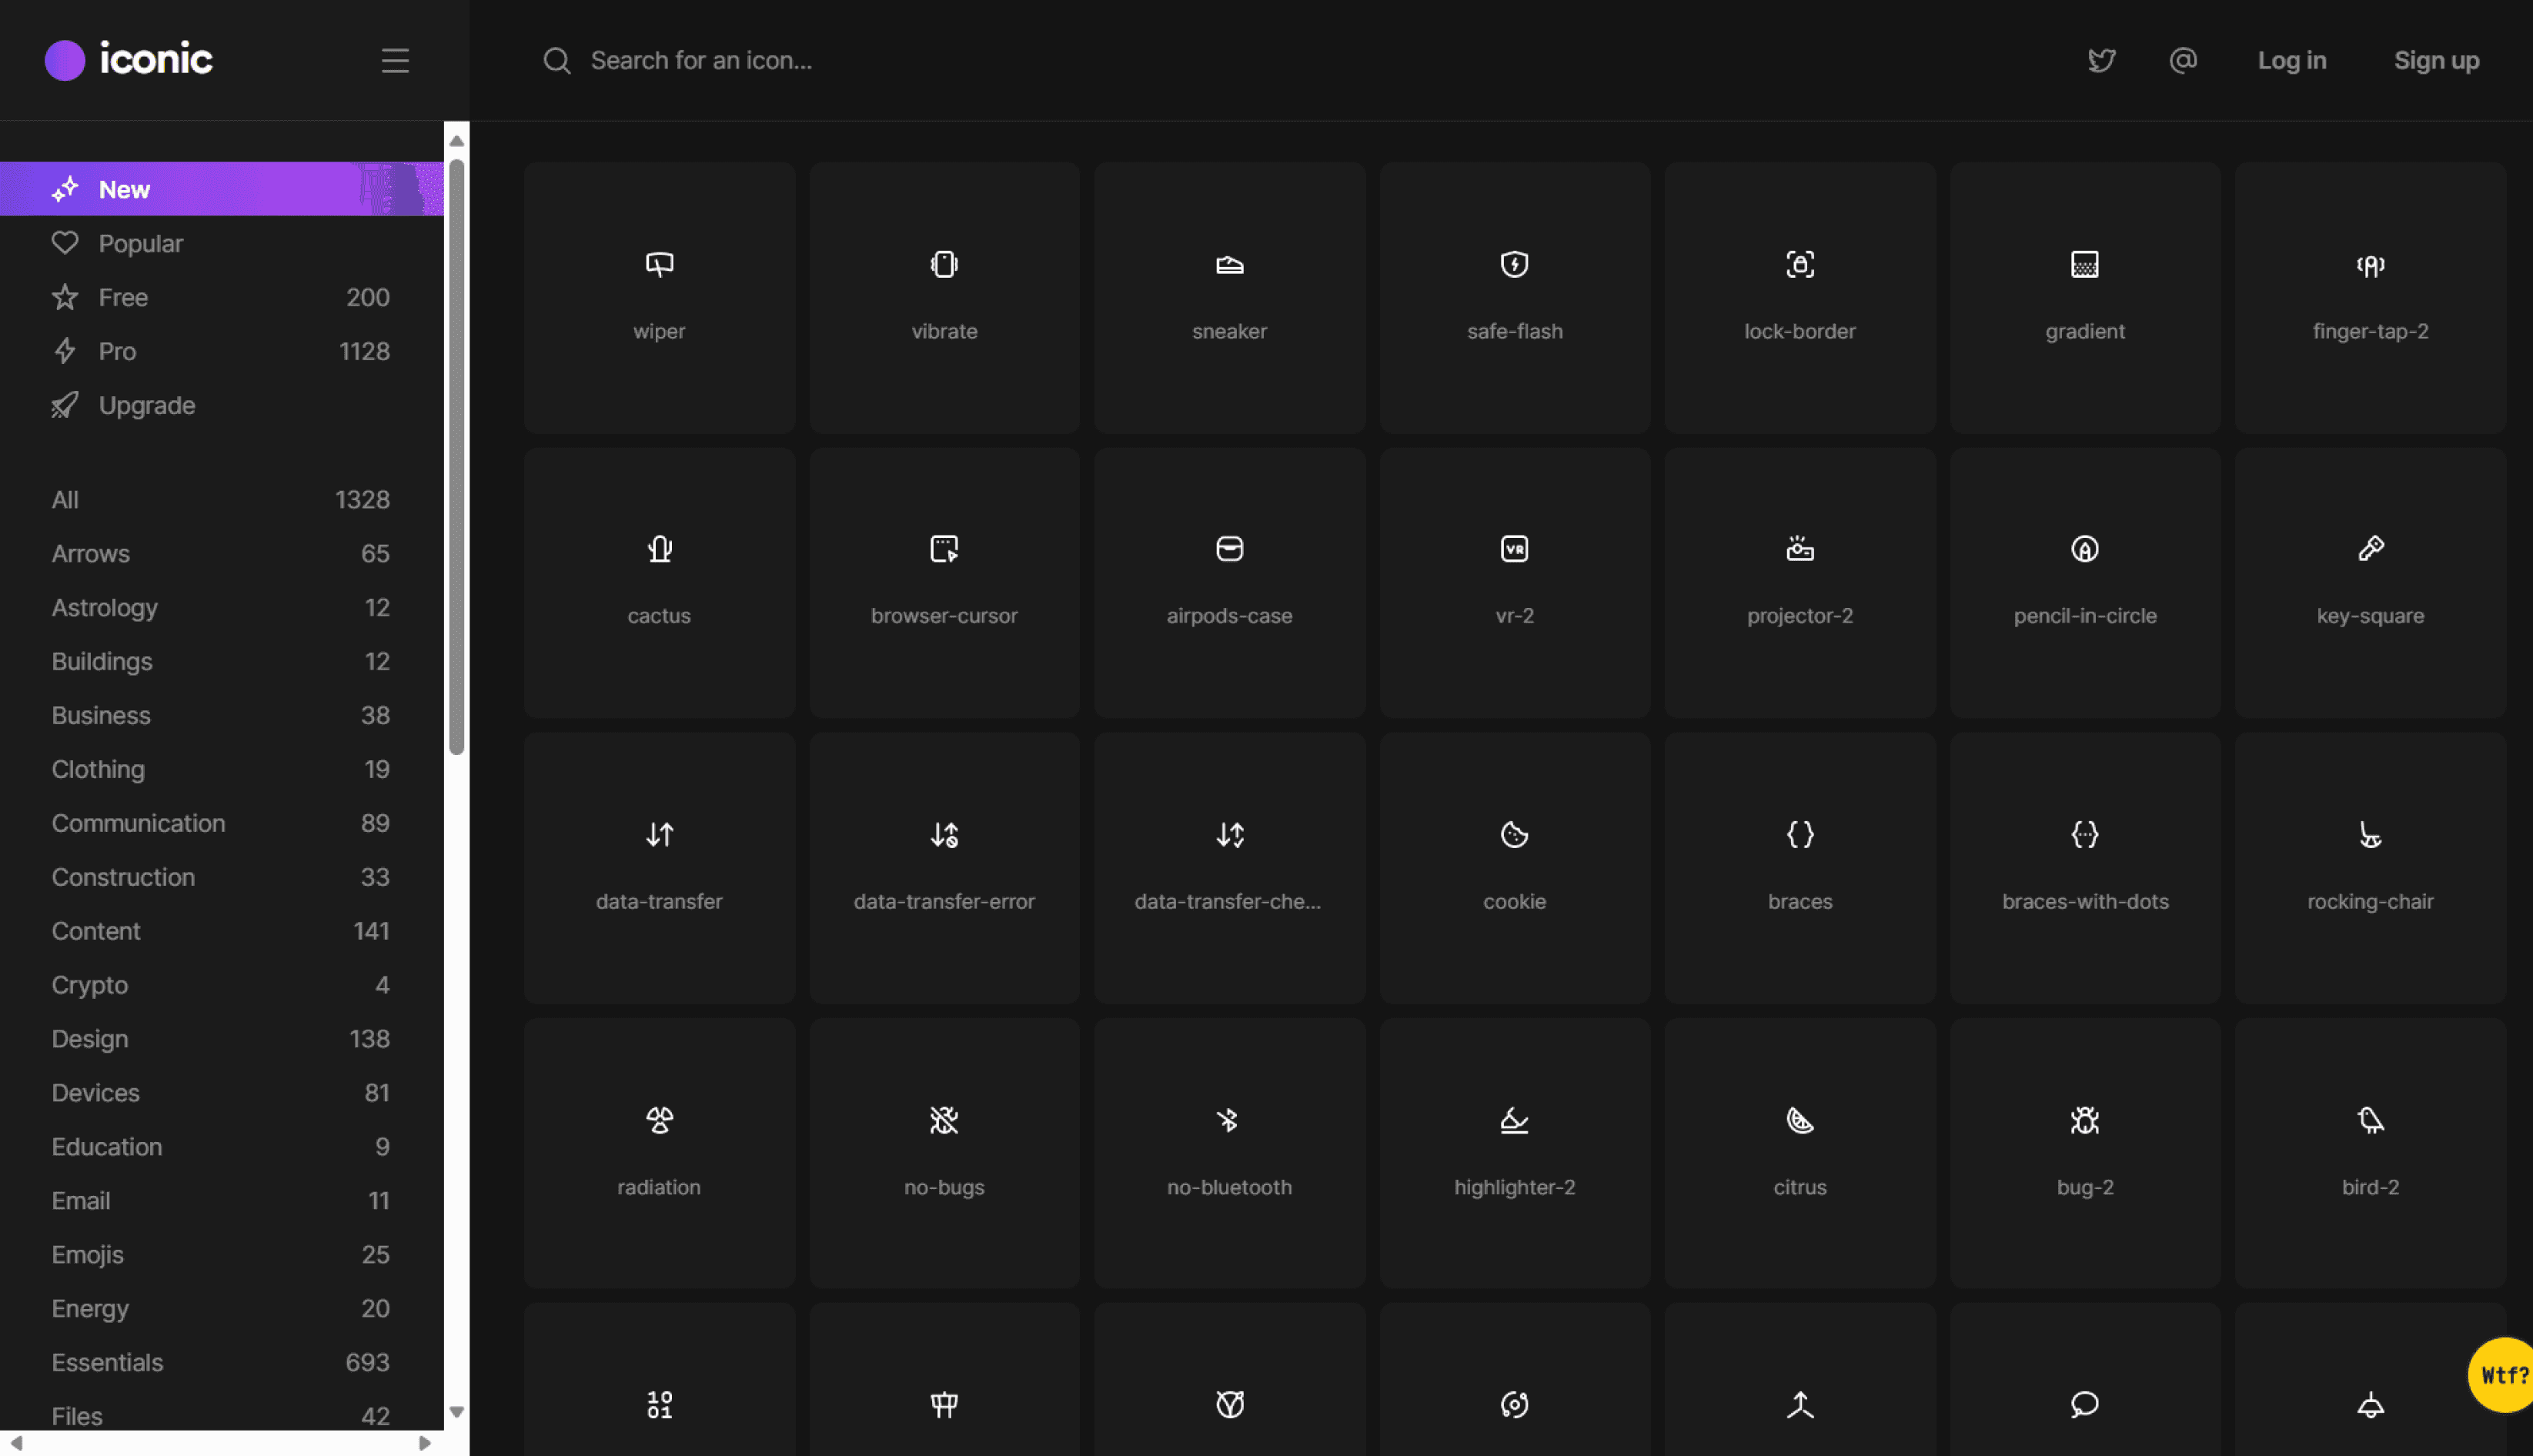2533x1456 pixels.
Task: Browse the Emojis category
Action: [222, 1255]
